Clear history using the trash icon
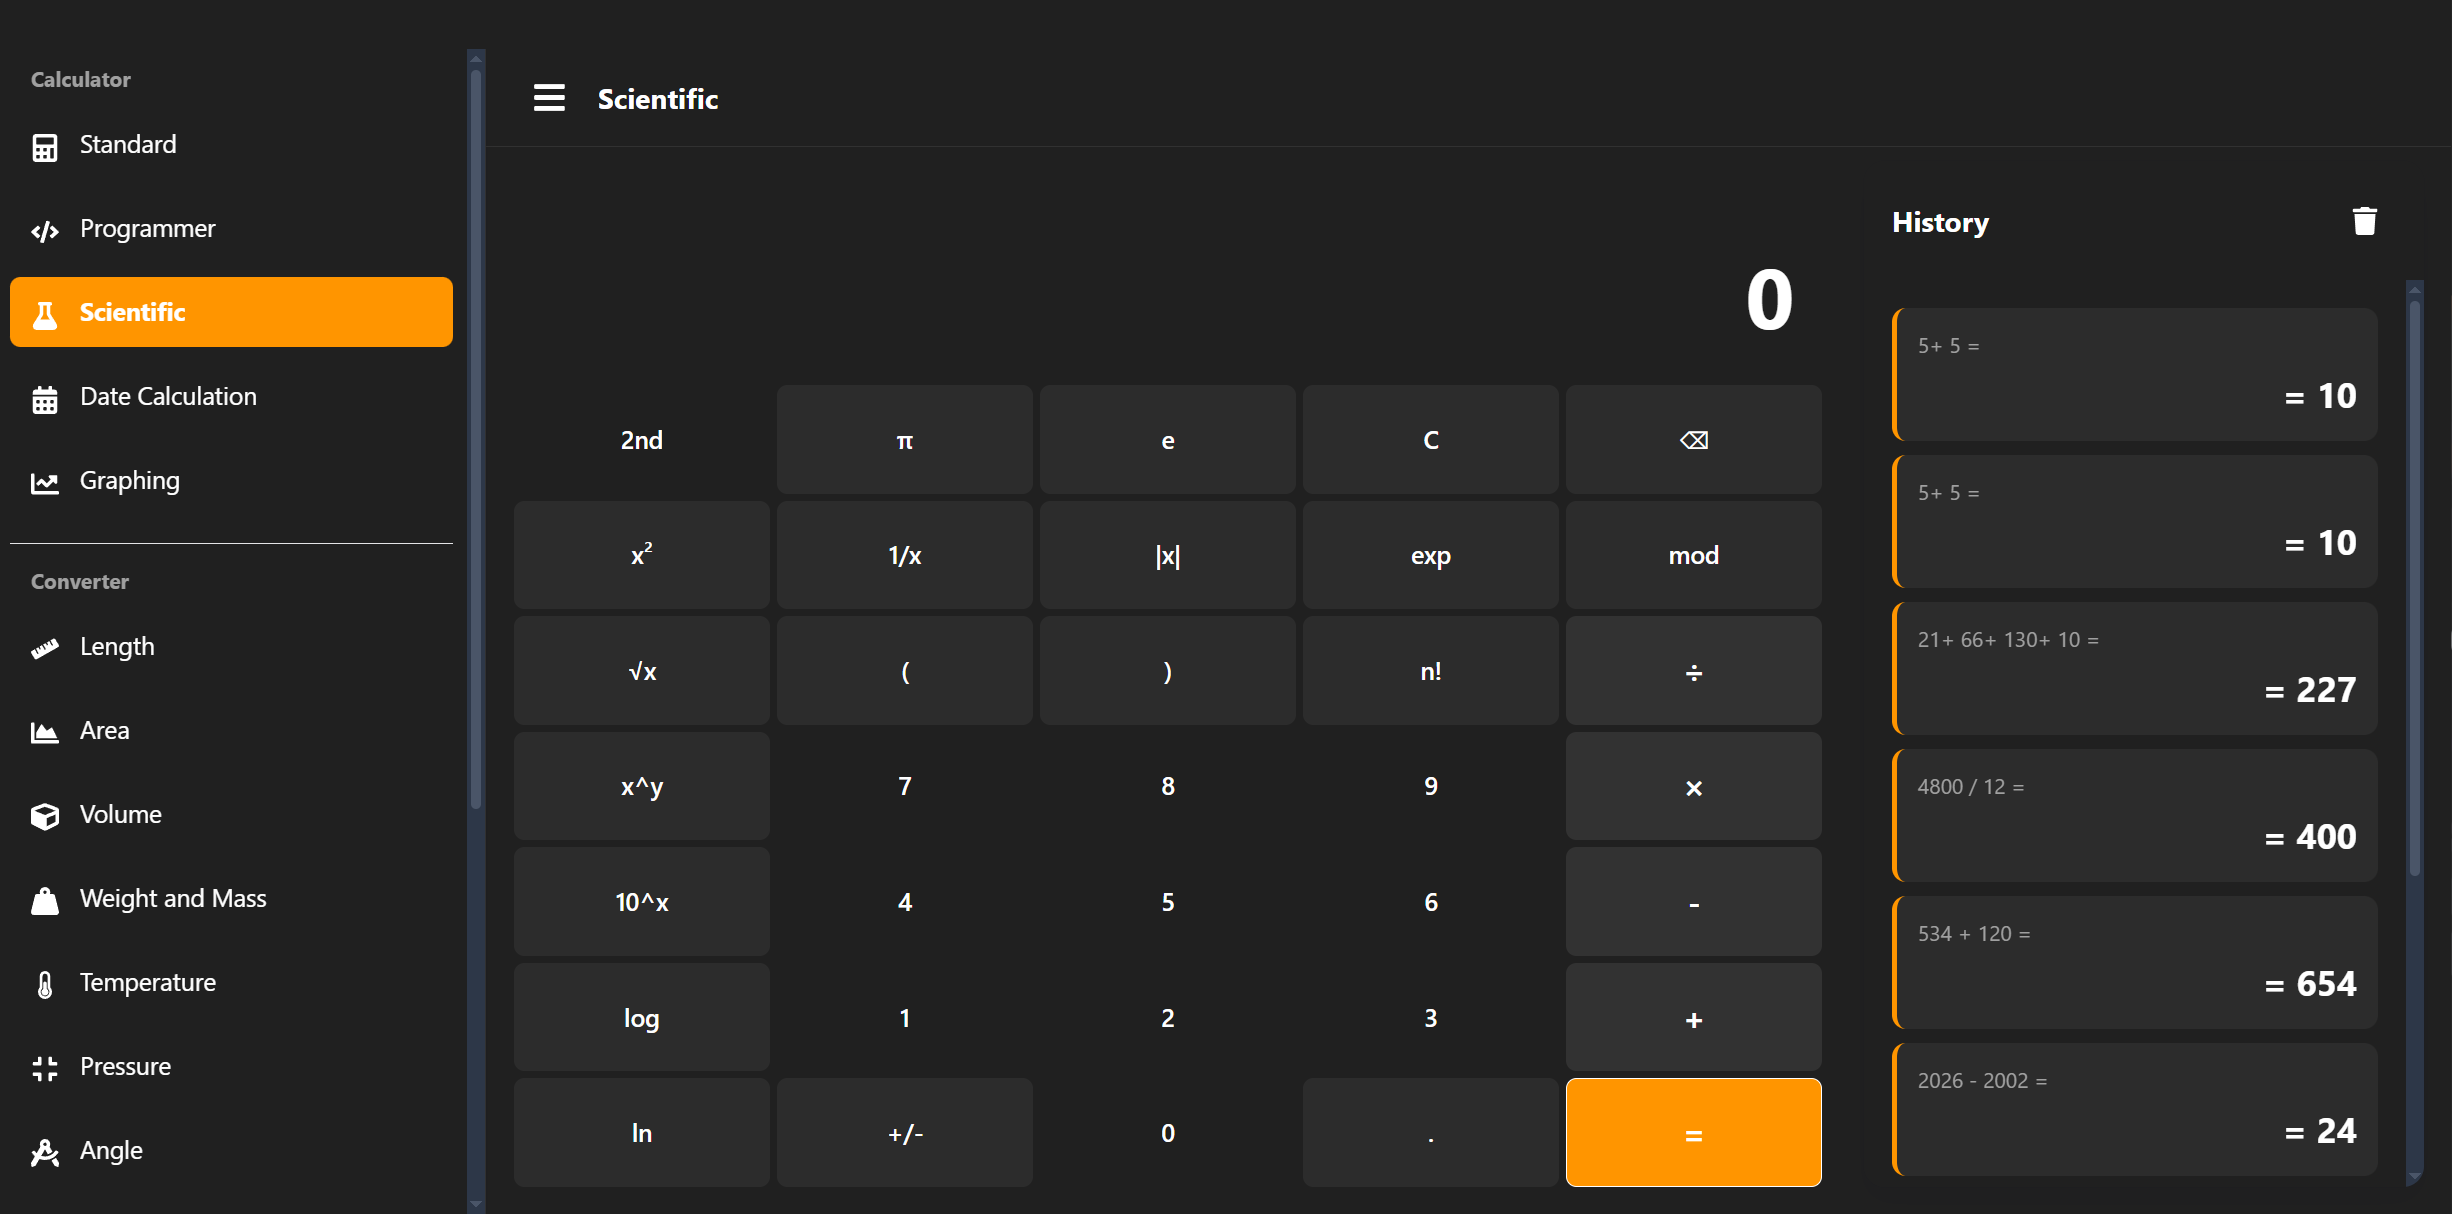The width and height of the screenshot is (2452, 1214). 2364,220
